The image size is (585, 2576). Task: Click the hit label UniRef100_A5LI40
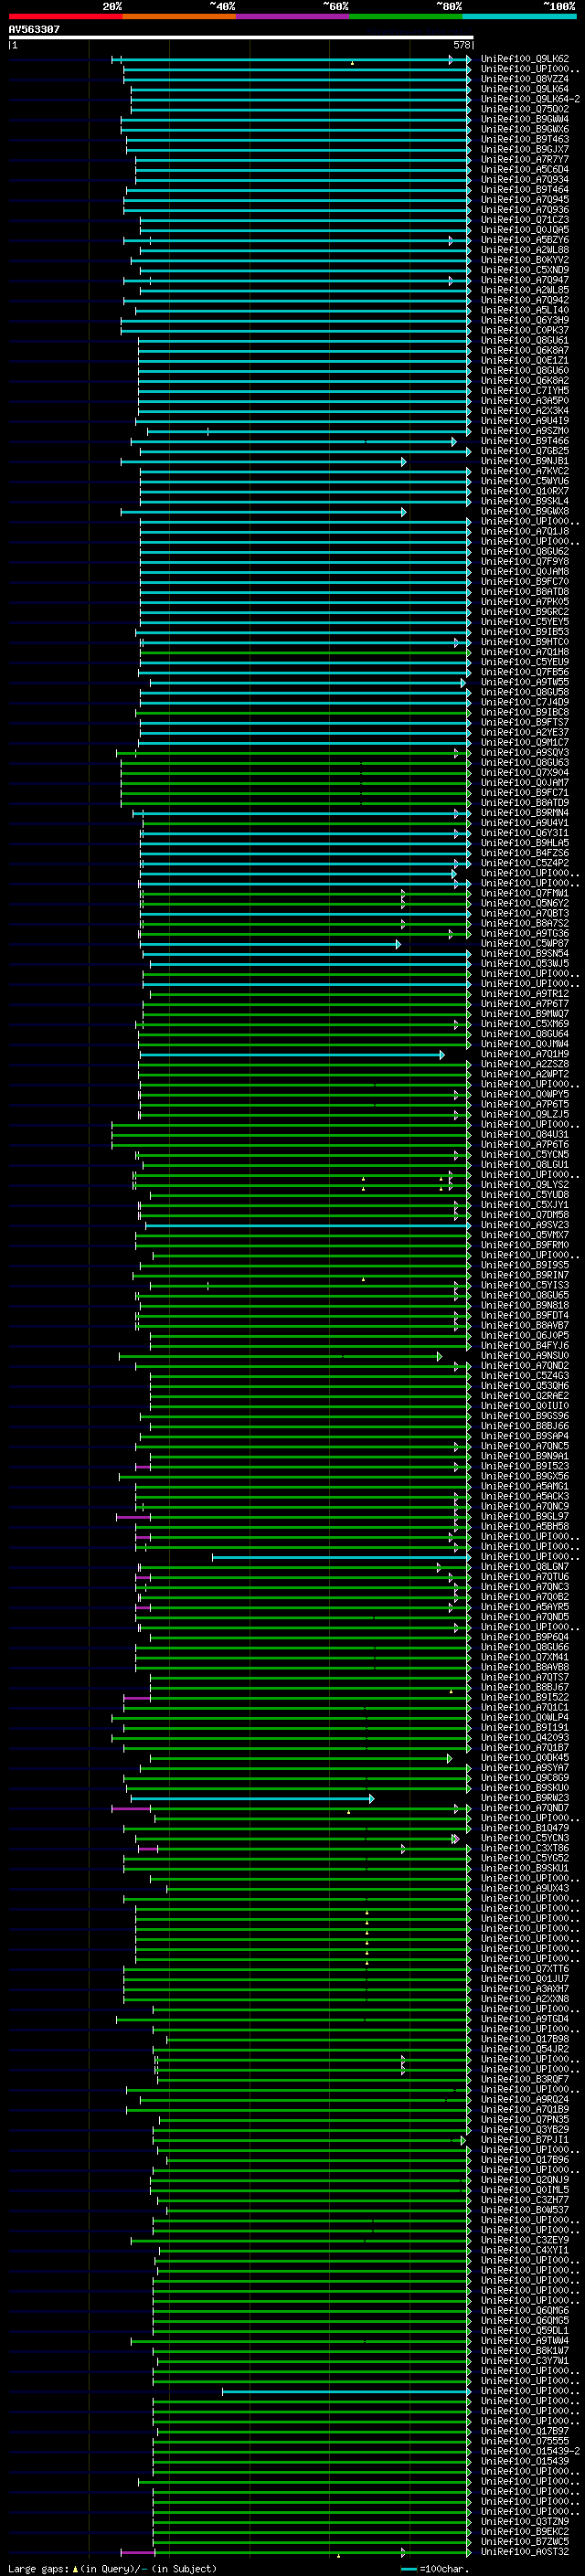(525, 311)
